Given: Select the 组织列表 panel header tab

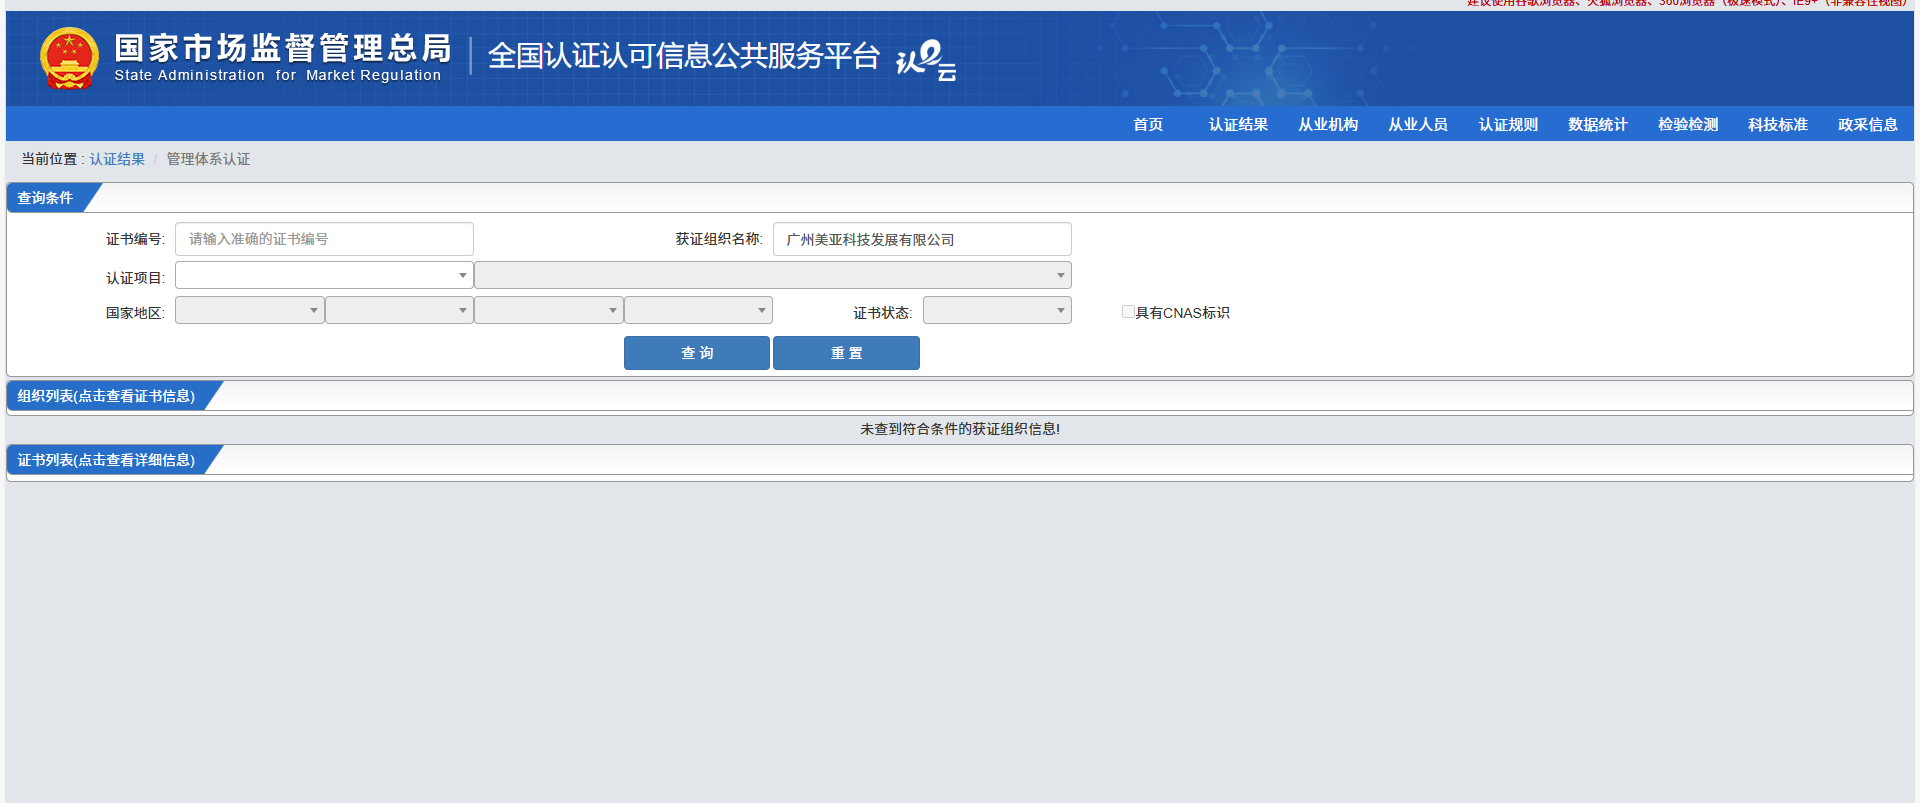Looking at the screenshot, I should (x=106, y=396).
